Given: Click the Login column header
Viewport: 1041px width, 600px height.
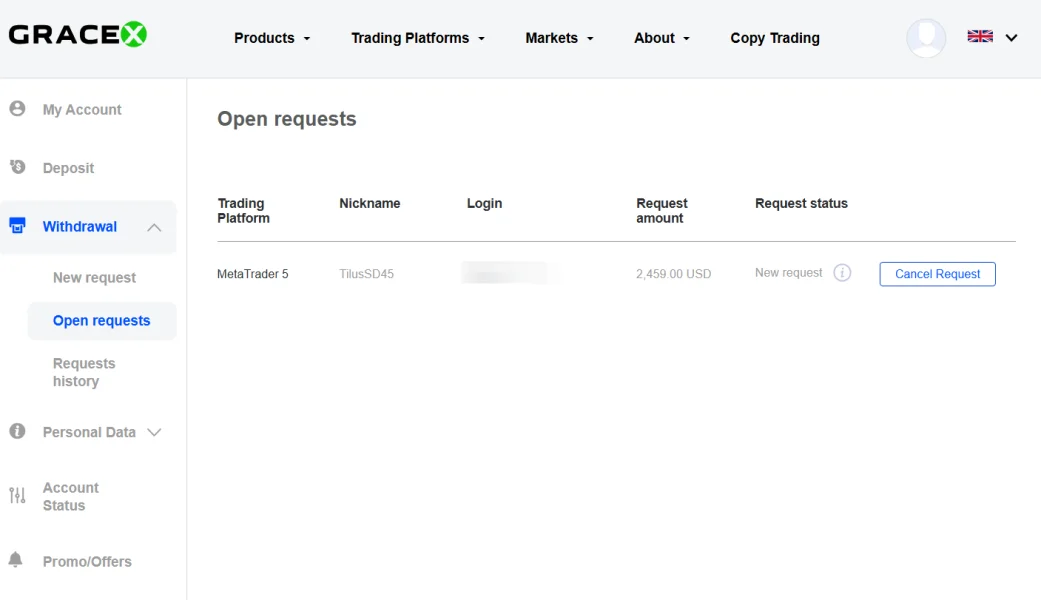Looking at the screenshot, I should 484,203.
